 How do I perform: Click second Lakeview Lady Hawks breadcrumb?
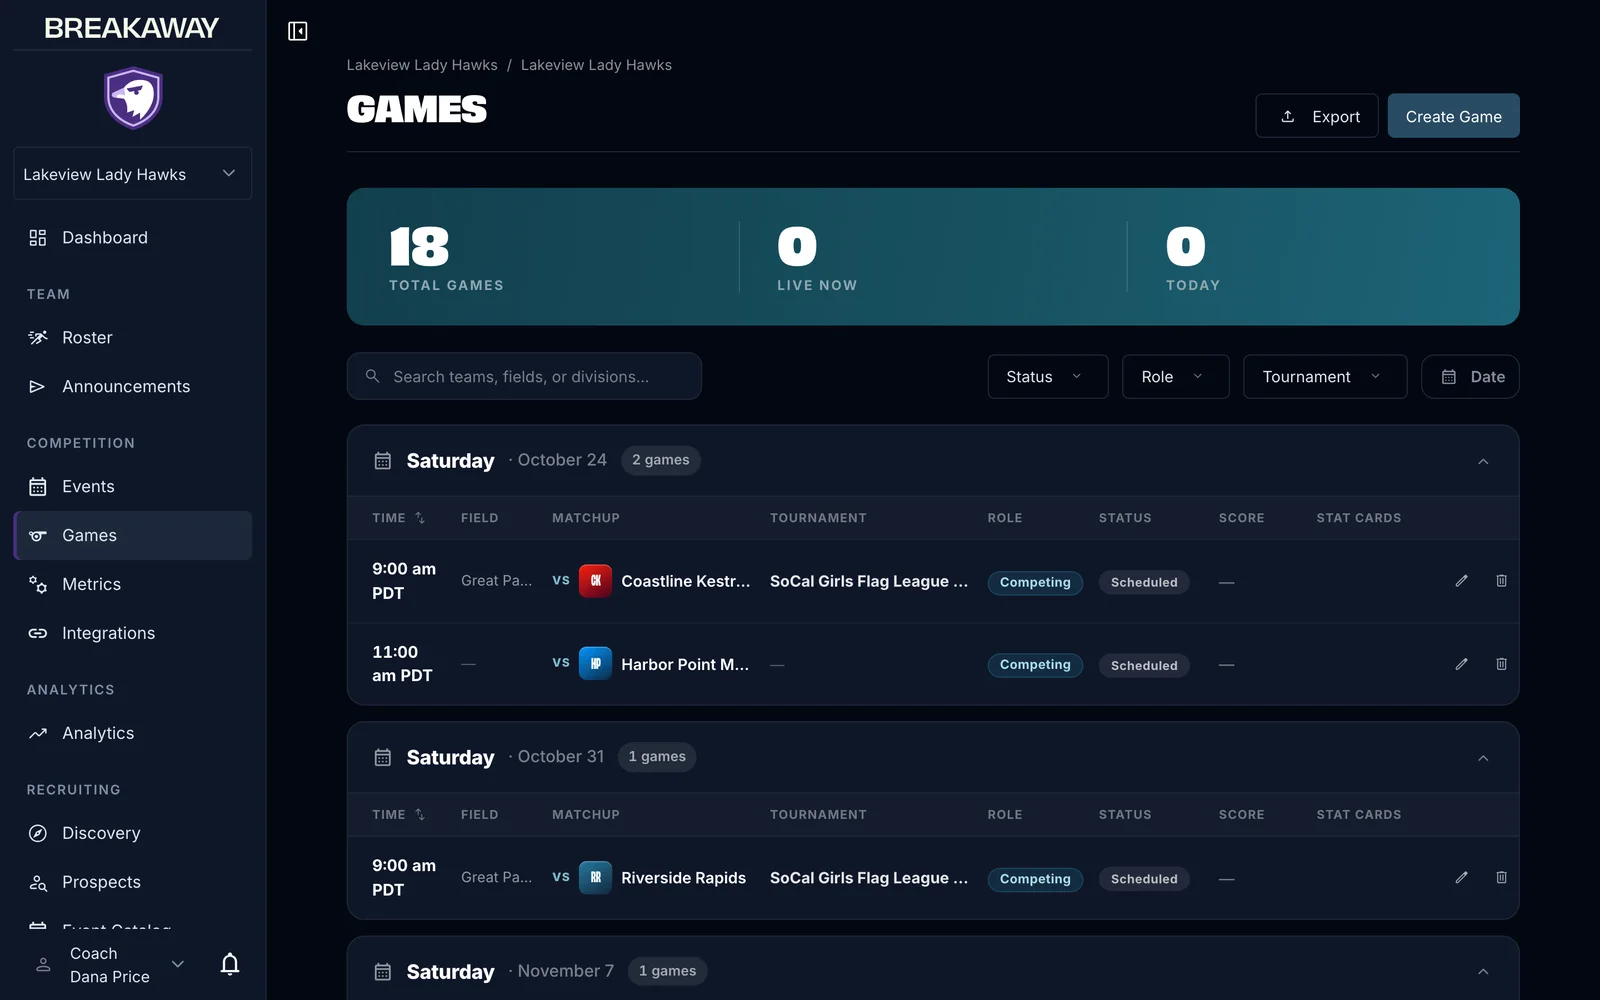click(x=596, y=65)
